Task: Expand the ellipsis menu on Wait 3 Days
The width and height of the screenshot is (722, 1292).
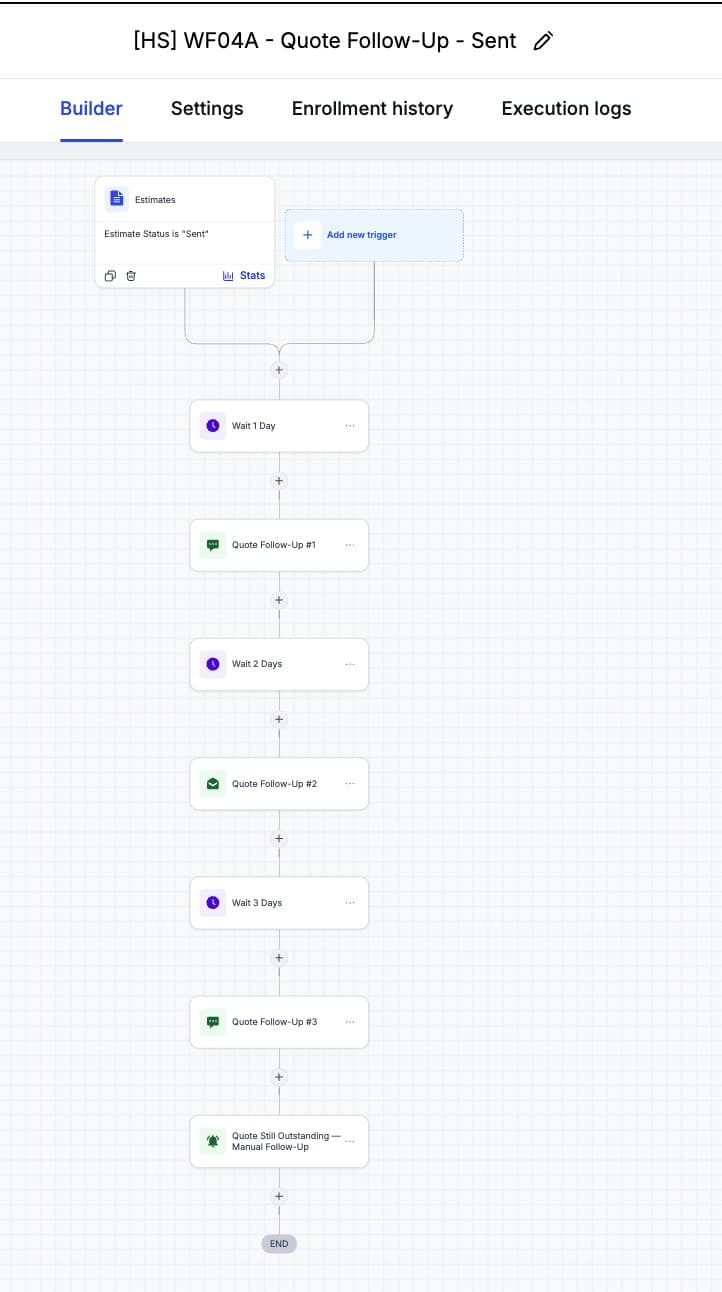Action: click(x=349, y=903)
